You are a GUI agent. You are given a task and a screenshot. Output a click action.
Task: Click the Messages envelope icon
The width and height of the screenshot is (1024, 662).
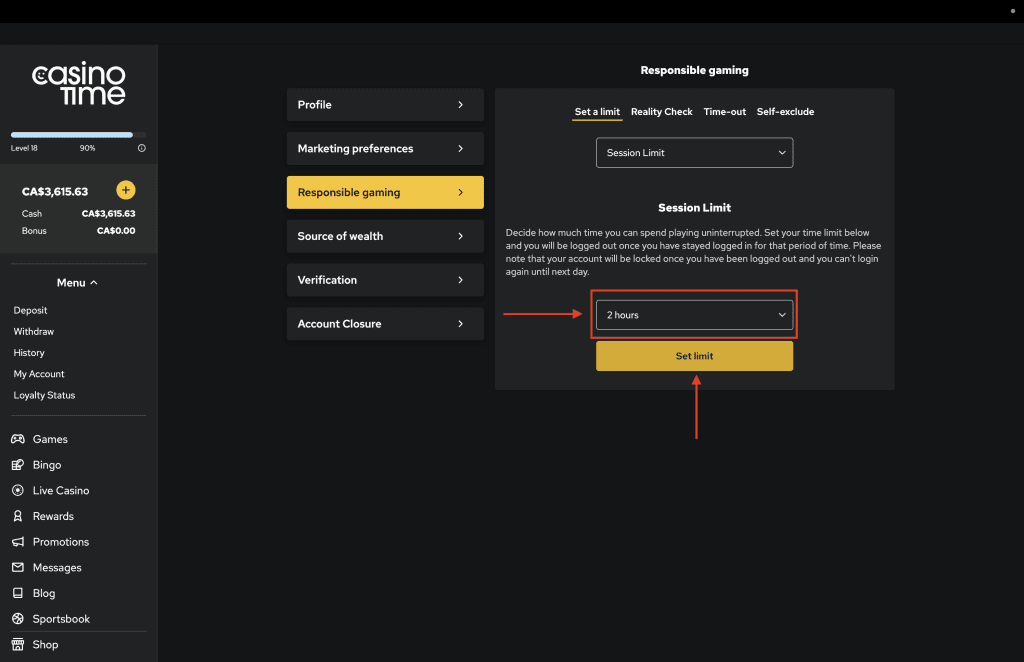(18, 567)
